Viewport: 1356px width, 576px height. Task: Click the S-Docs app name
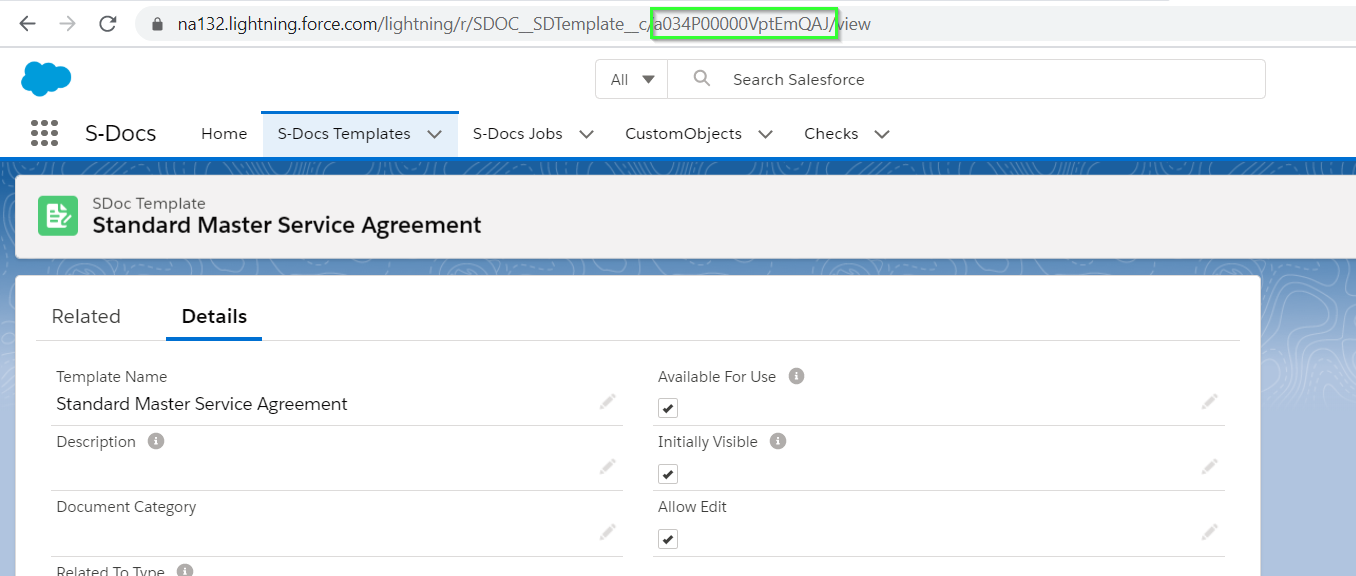121,133
